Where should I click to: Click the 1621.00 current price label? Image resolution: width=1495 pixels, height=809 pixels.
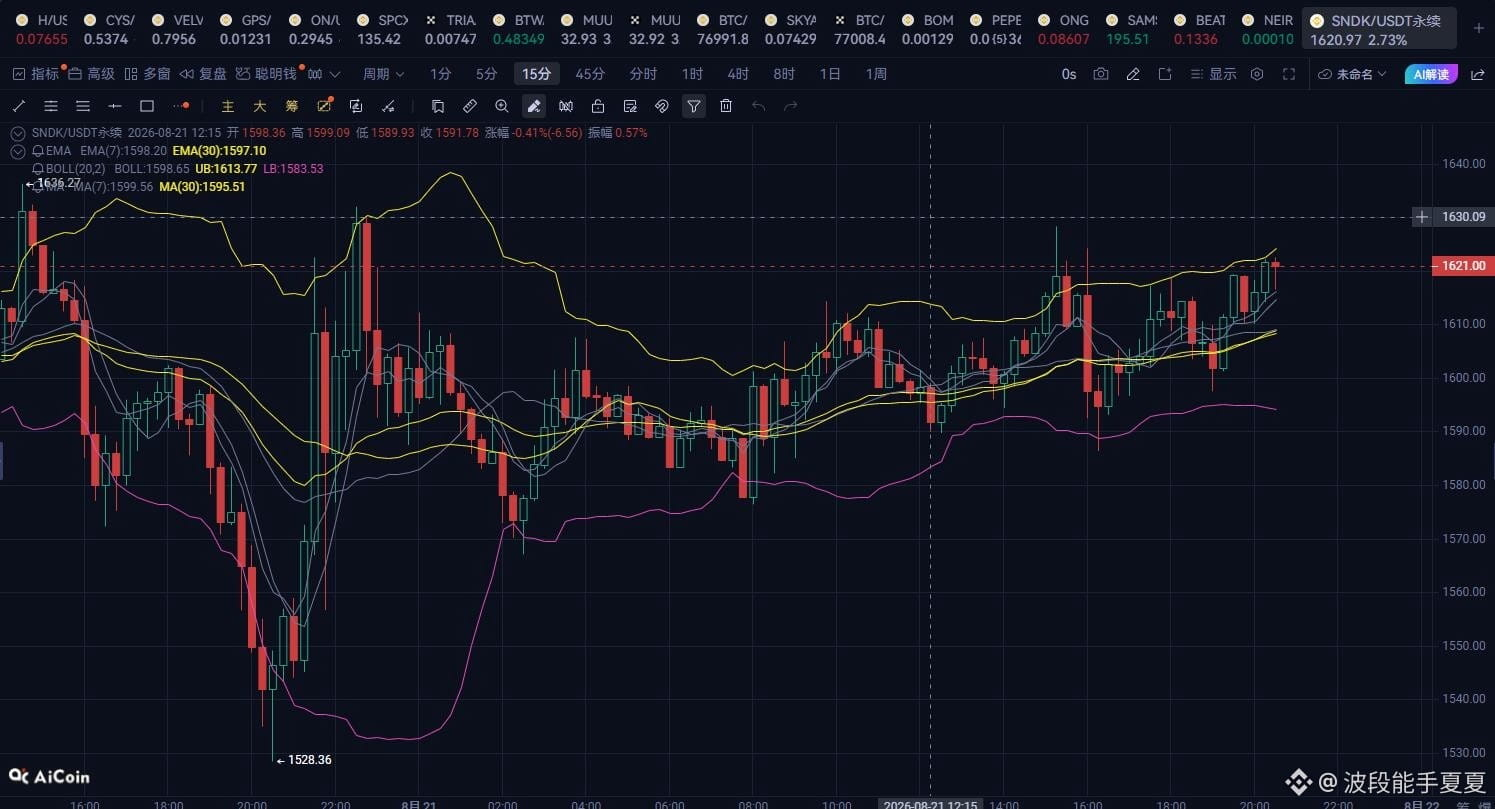pos(1463,266)
